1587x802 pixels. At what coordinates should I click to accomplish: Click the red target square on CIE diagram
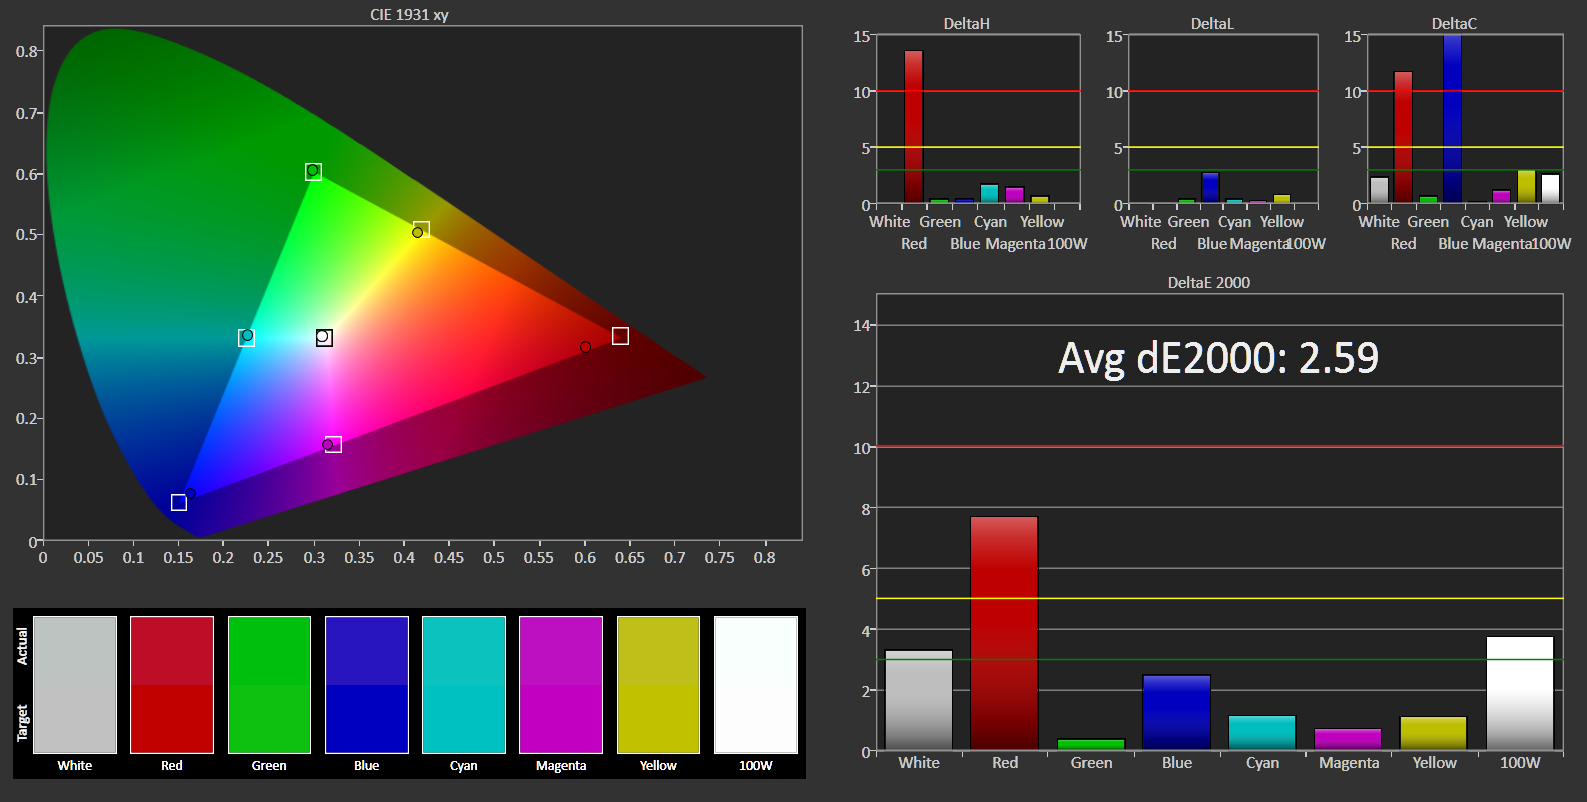(620, 336)
